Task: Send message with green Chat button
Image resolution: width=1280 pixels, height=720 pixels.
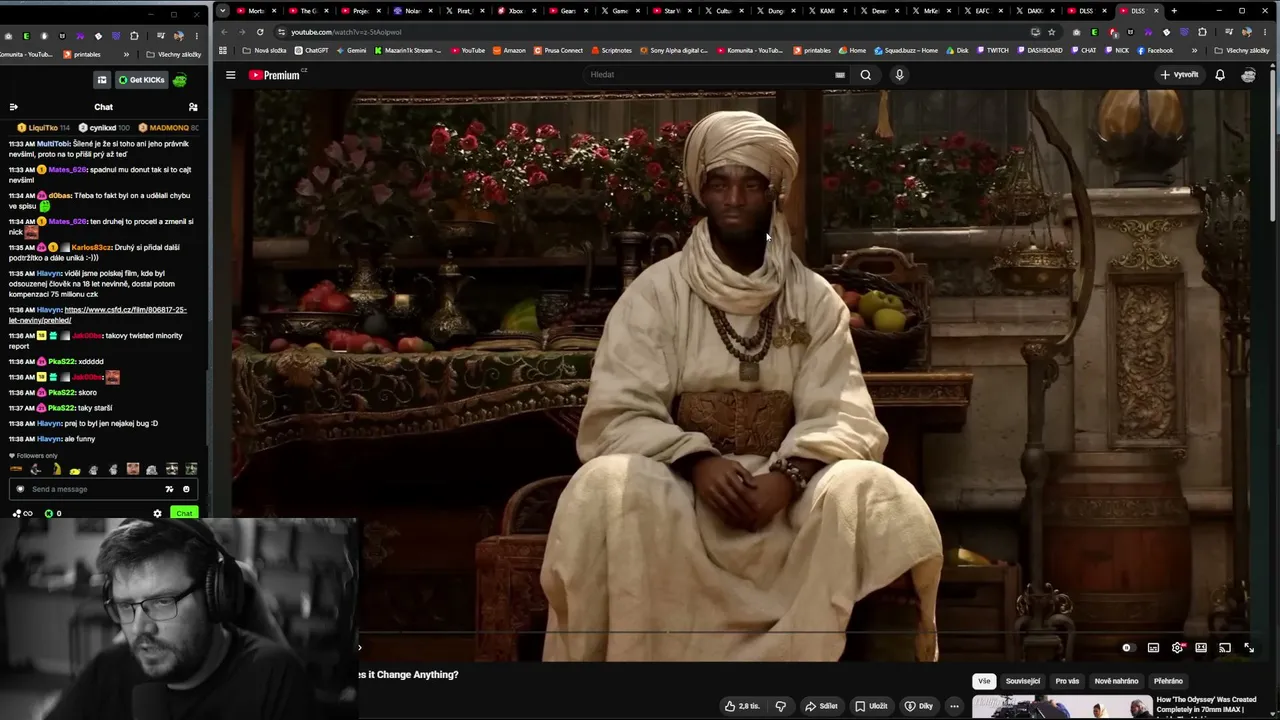Action: tap(183, 513)
